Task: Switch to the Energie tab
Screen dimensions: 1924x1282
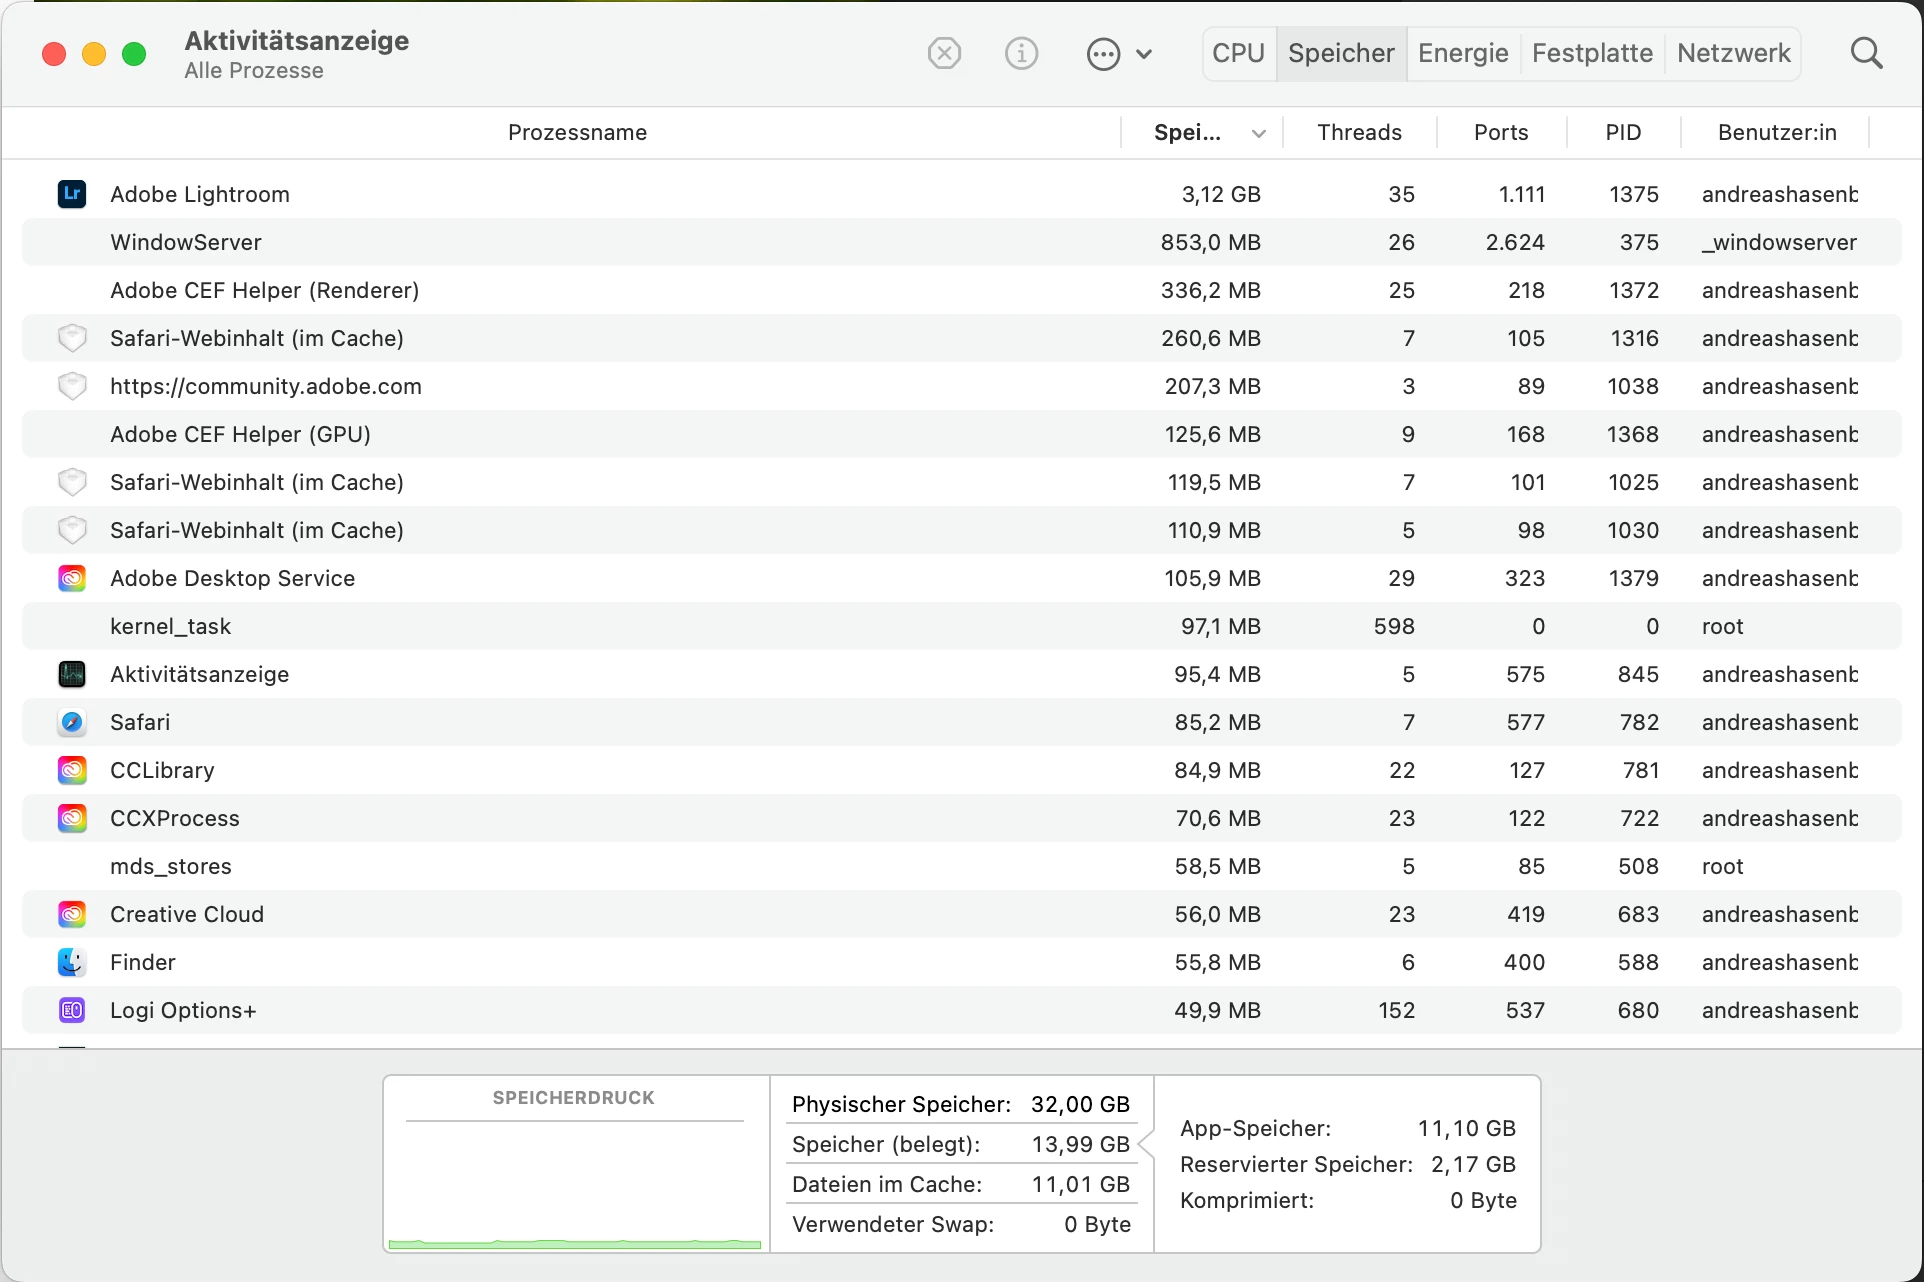Action: (1462, 53)
